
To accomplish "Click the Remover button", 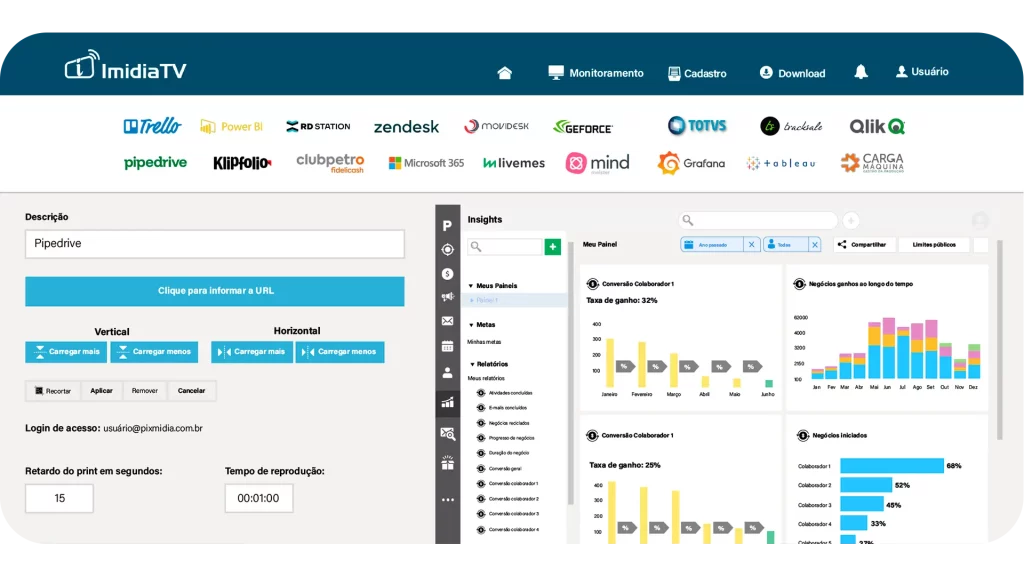I will click(x=144, y=391).
